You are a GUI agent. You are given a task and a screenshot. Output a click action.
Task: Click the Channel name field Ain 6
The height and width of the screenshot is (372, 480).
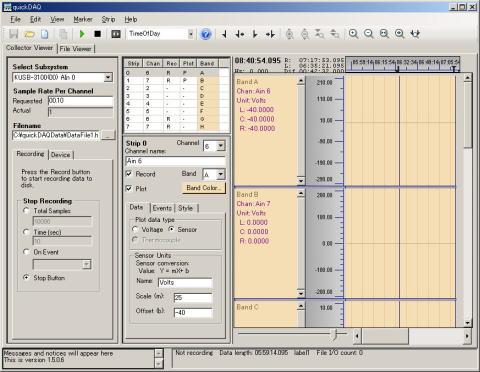[x=175, y=161]
